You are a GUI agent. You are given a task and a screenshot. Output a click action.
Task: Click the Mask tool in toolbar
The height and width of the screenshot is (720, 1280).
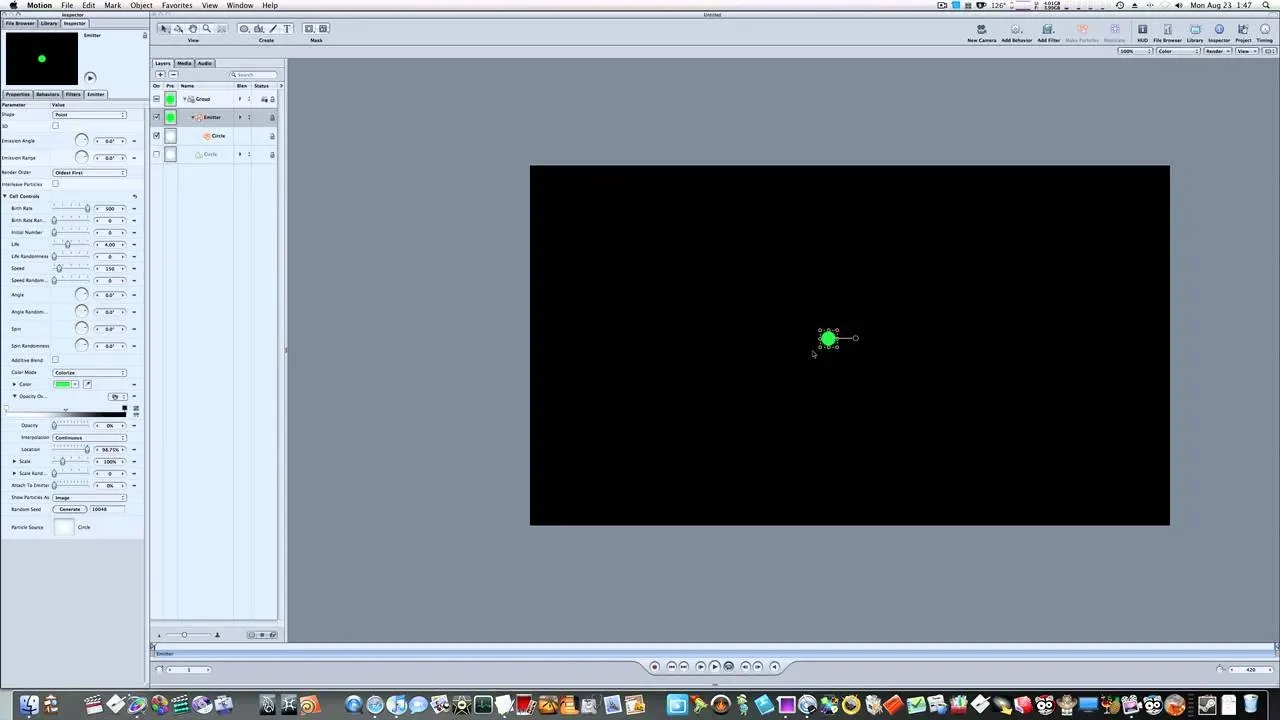tap(309, 29)
